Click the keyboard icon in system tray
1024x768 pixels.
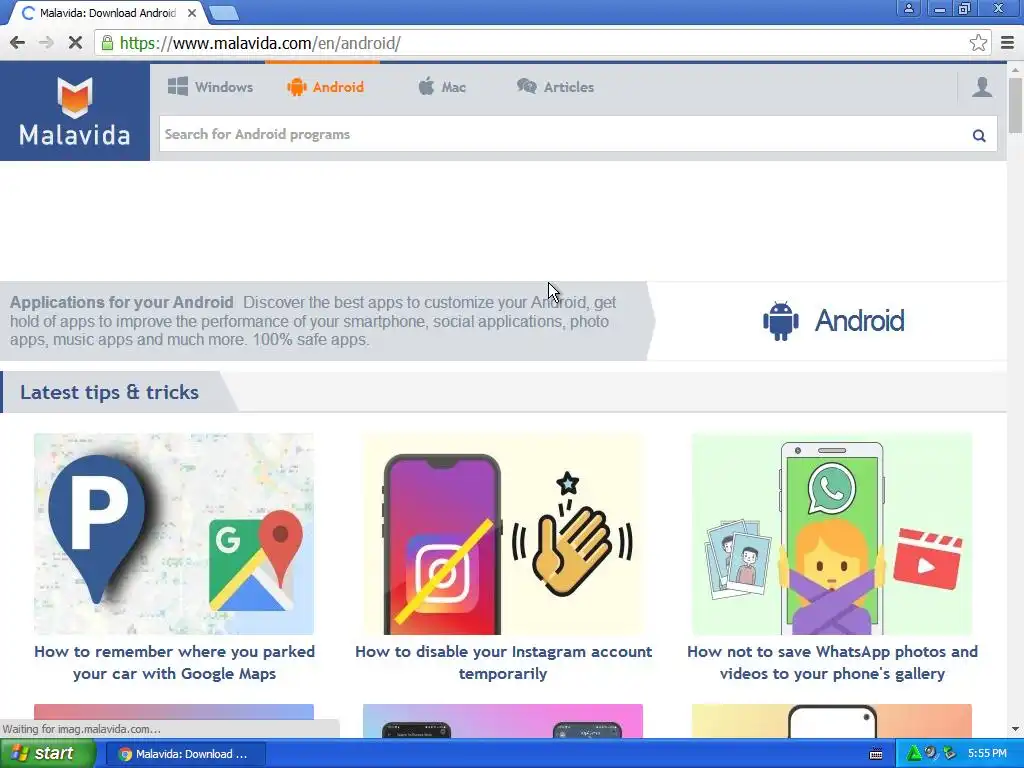876,754
